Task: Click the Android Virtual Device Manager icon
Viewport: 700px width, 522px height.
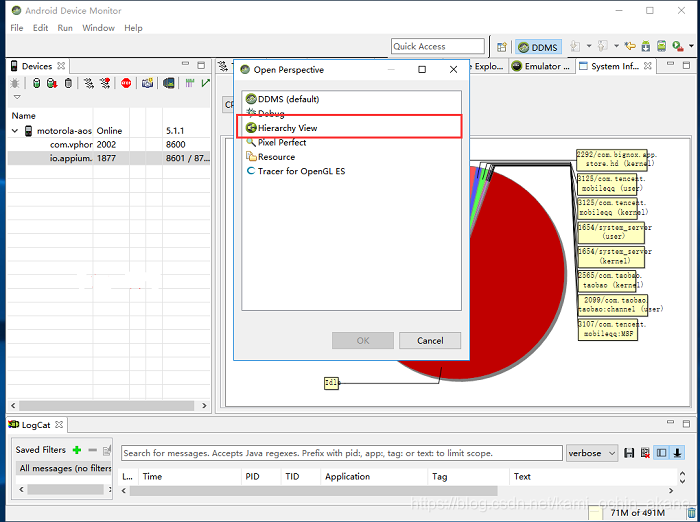Action: [x=661, y=46]
